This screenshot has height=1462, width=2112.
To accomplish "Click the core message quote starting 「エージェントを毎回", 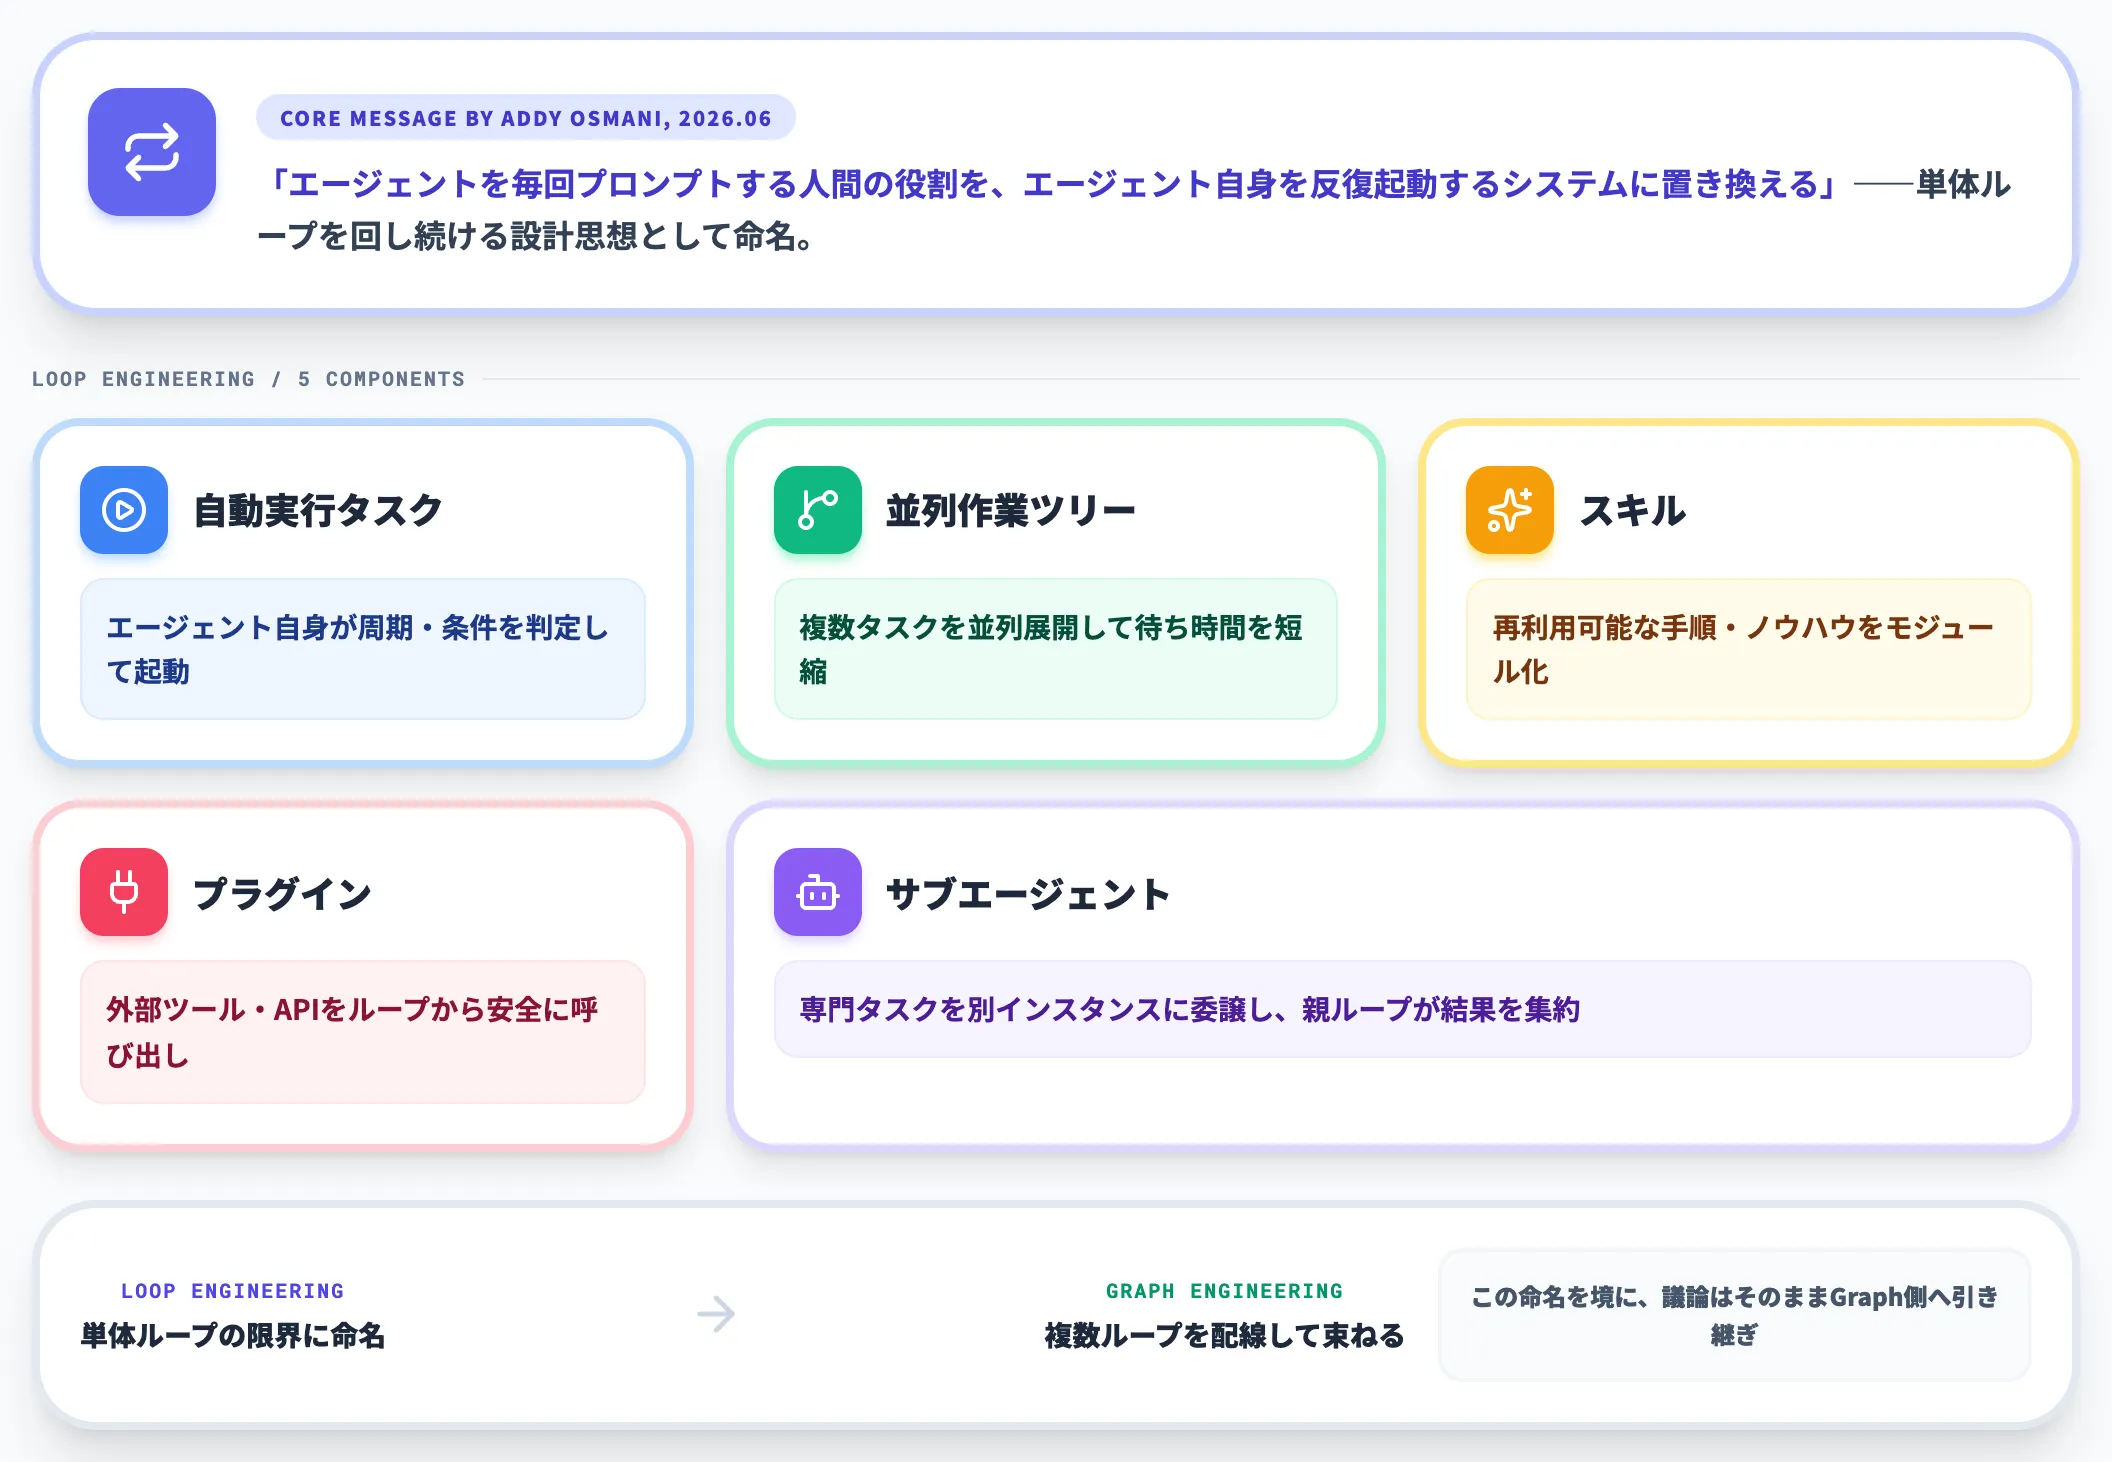I will pyautogui.click(x=1134, y=210).
